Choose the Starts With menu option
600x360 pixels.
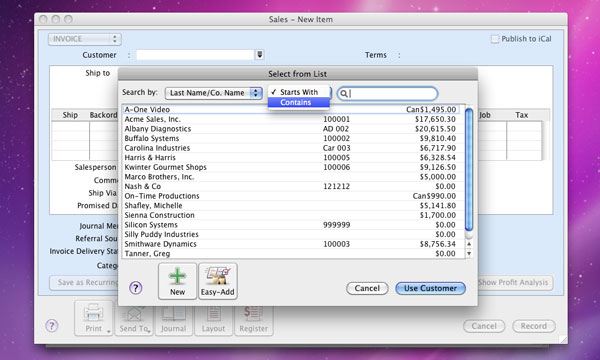coord(298,92)
